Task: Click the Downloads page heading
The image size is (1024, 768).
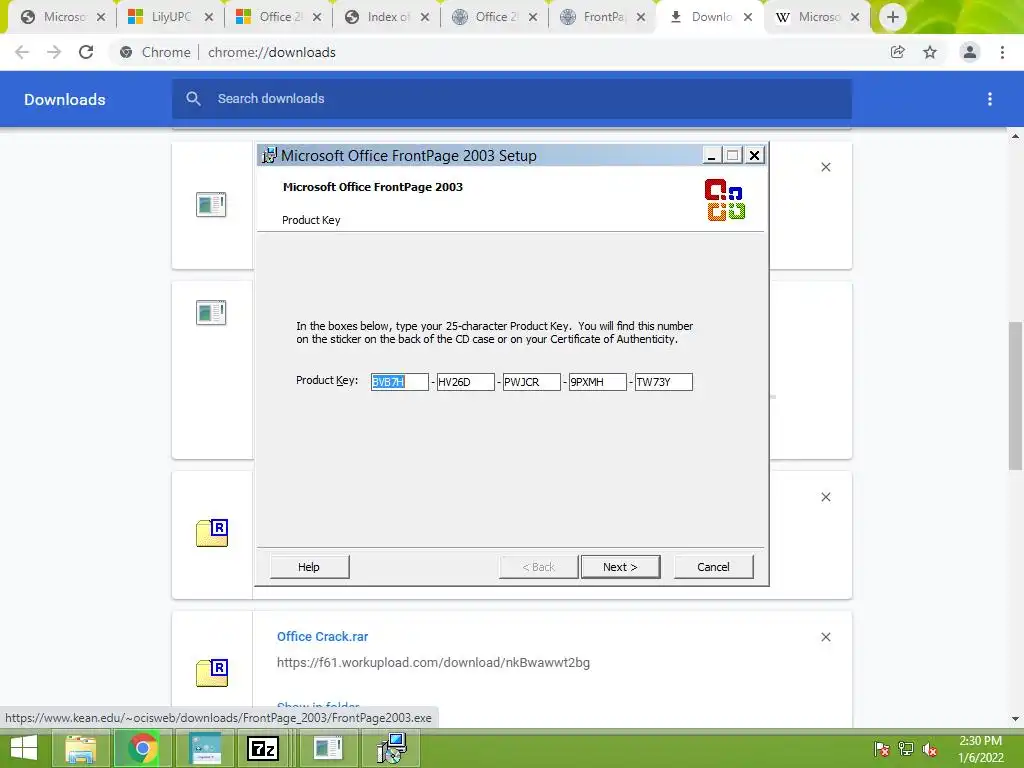Action: tap(65, 99)
